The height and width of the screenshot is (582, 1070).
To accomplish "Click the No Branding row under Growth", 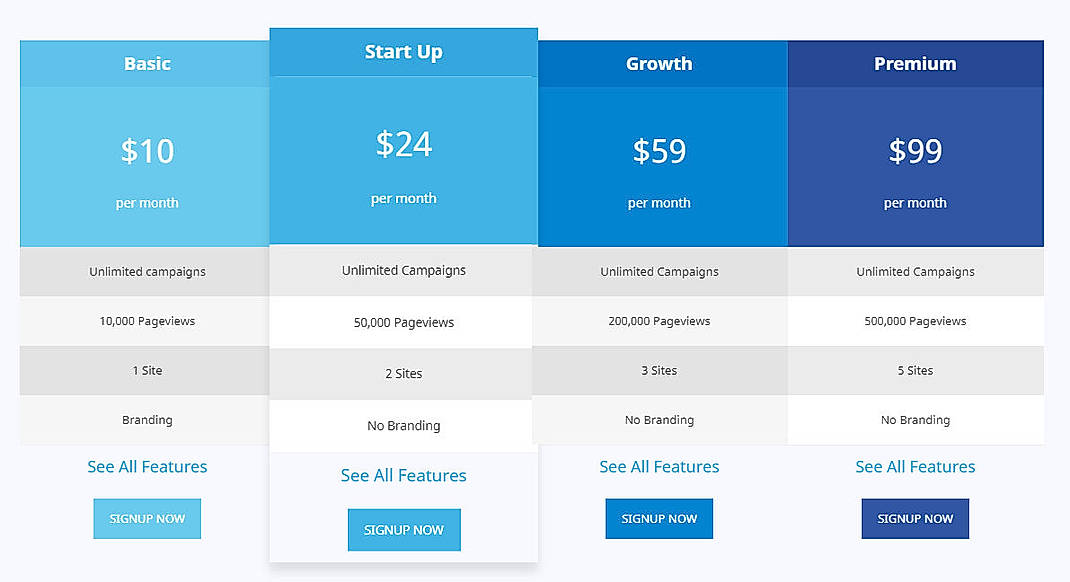I will (659, 419).
